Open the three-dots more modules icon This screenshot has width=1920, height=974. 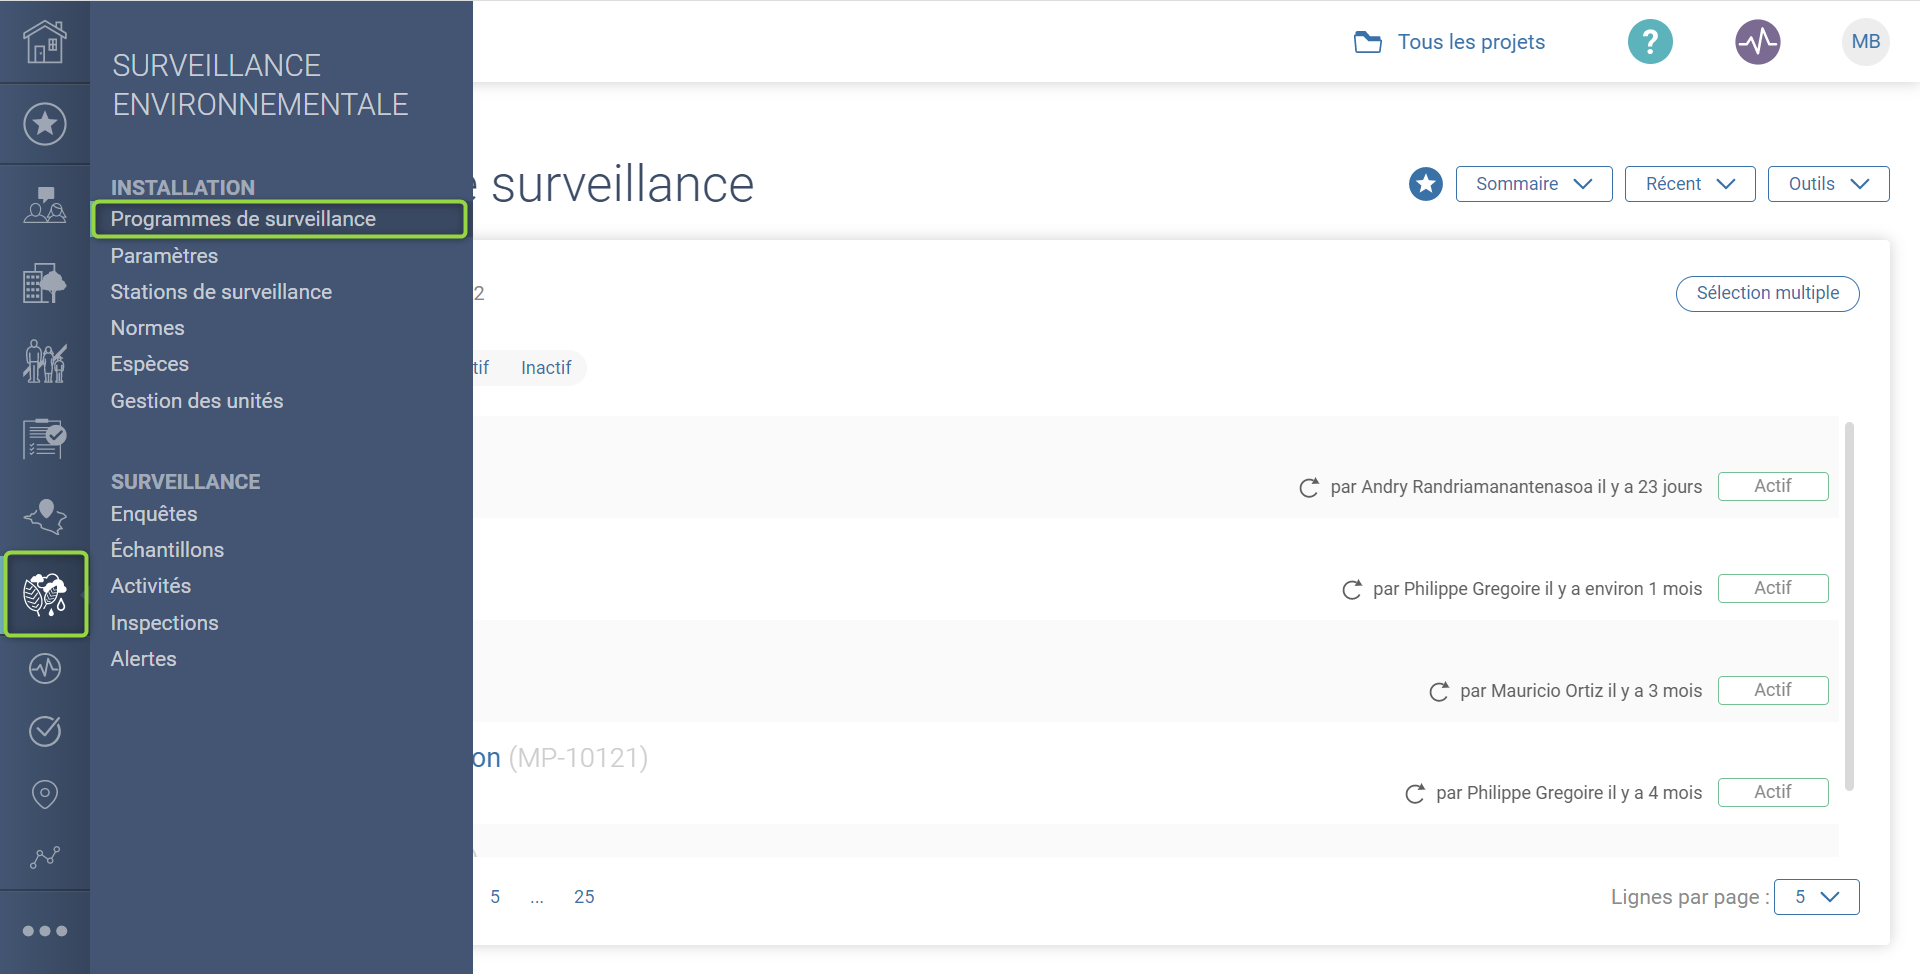click(x=45, y=931)
